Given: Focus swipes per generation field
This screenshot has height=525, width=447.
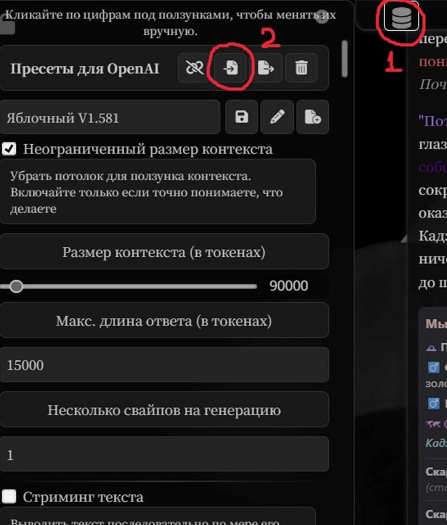Looking at the screenshot, I should click(x=164, y=455).
